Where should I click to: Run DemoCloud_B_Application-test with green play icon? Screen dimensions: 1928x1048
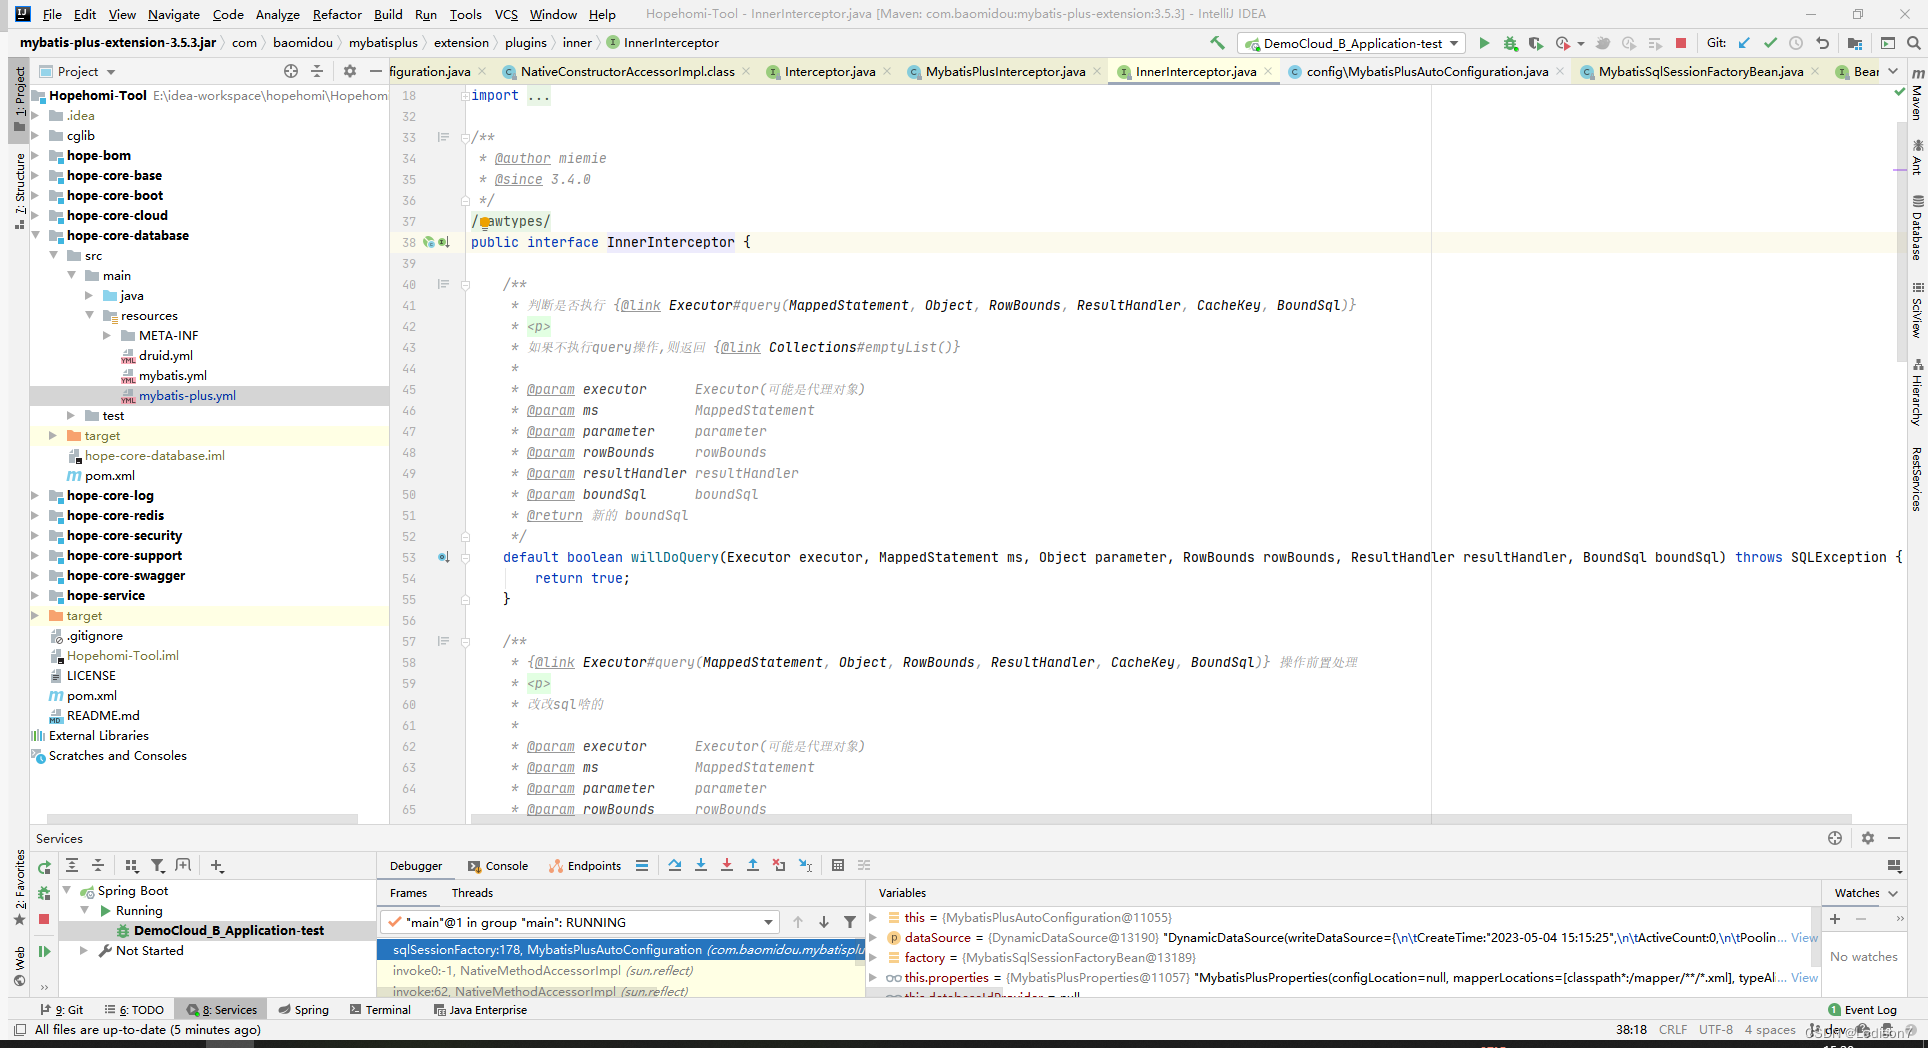(x=1484, y=43)
